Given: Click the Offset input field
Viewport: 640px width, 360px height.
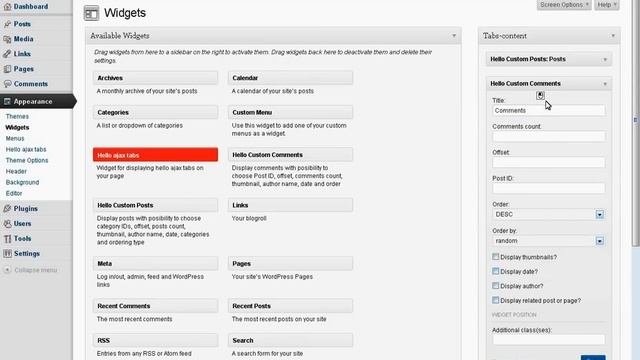Looking at the screenshot, I should (548, 162).
